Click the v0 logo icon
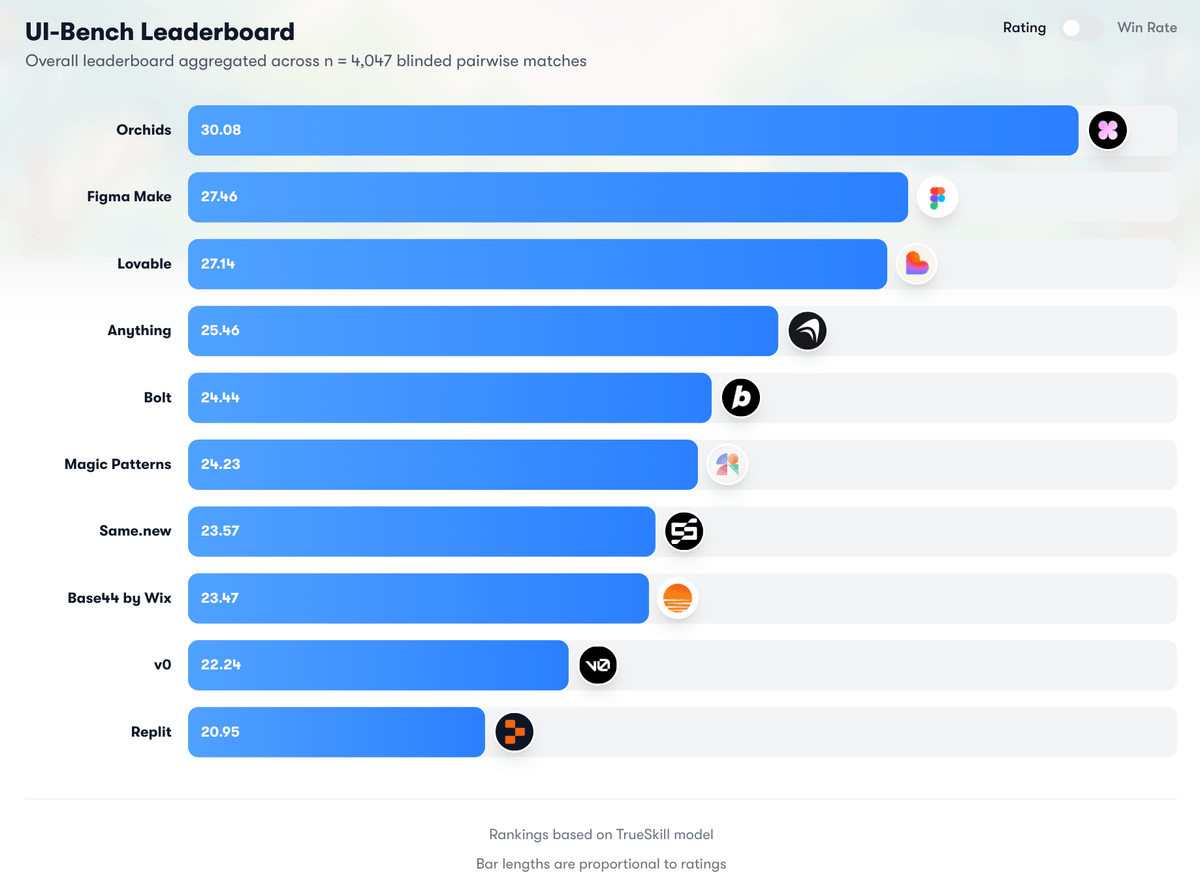This screenshot has width=1200, height=887. point(598,665)
